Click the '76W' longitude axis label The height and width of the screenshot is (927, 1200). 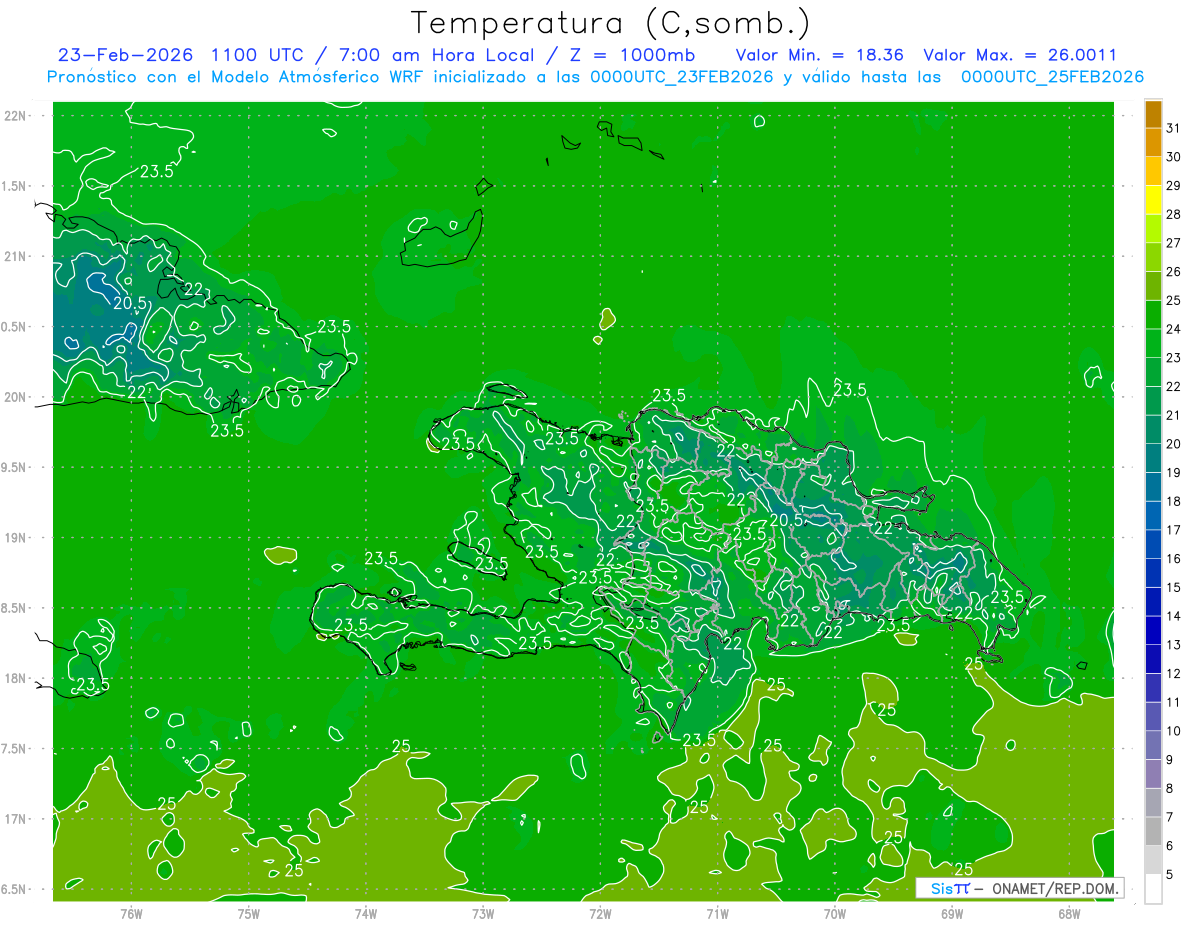coord(131,913)
